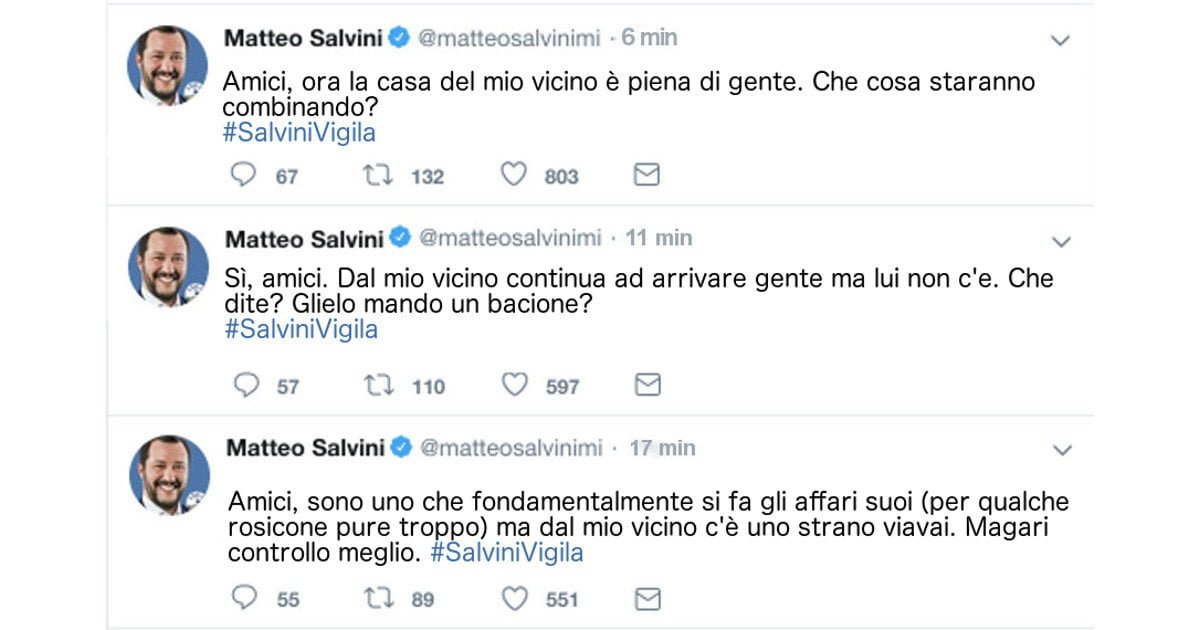1200x630 pixels.
Task: Click the envelope icon under the 17 min tweet
Action: (x=646, y=597)
